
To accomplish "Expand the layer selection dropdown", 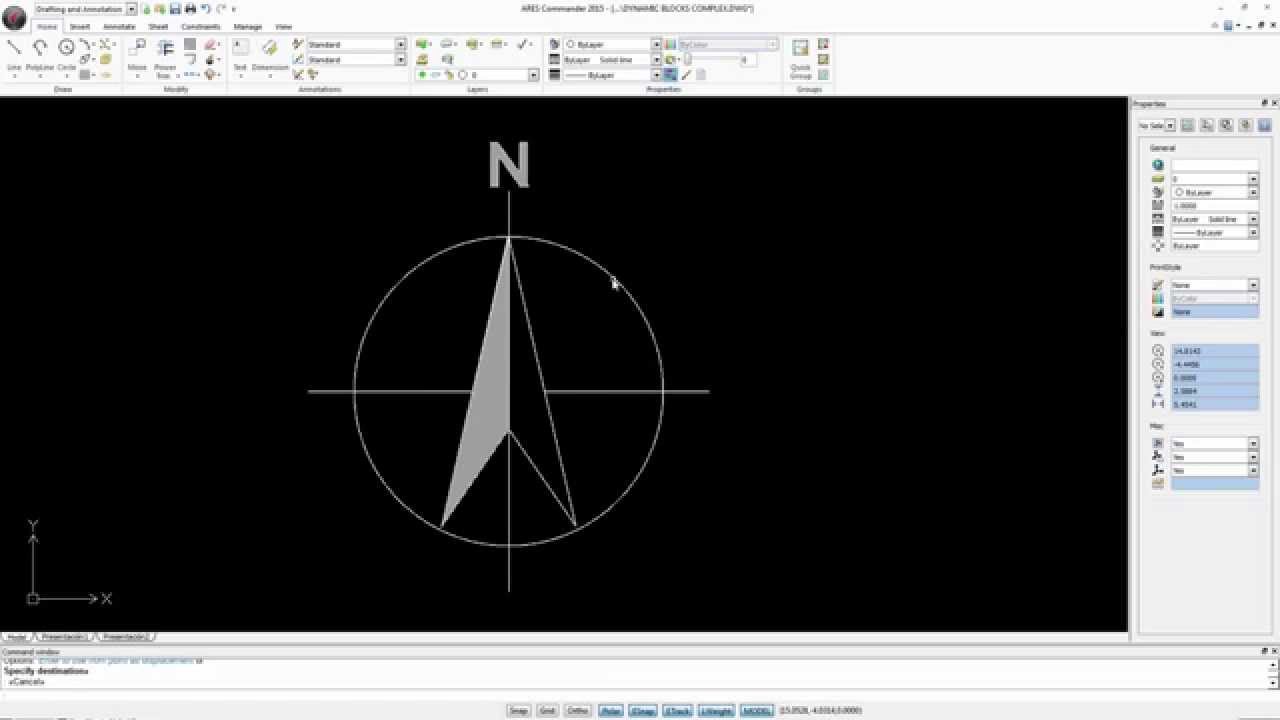I will (x=533, y=75).
